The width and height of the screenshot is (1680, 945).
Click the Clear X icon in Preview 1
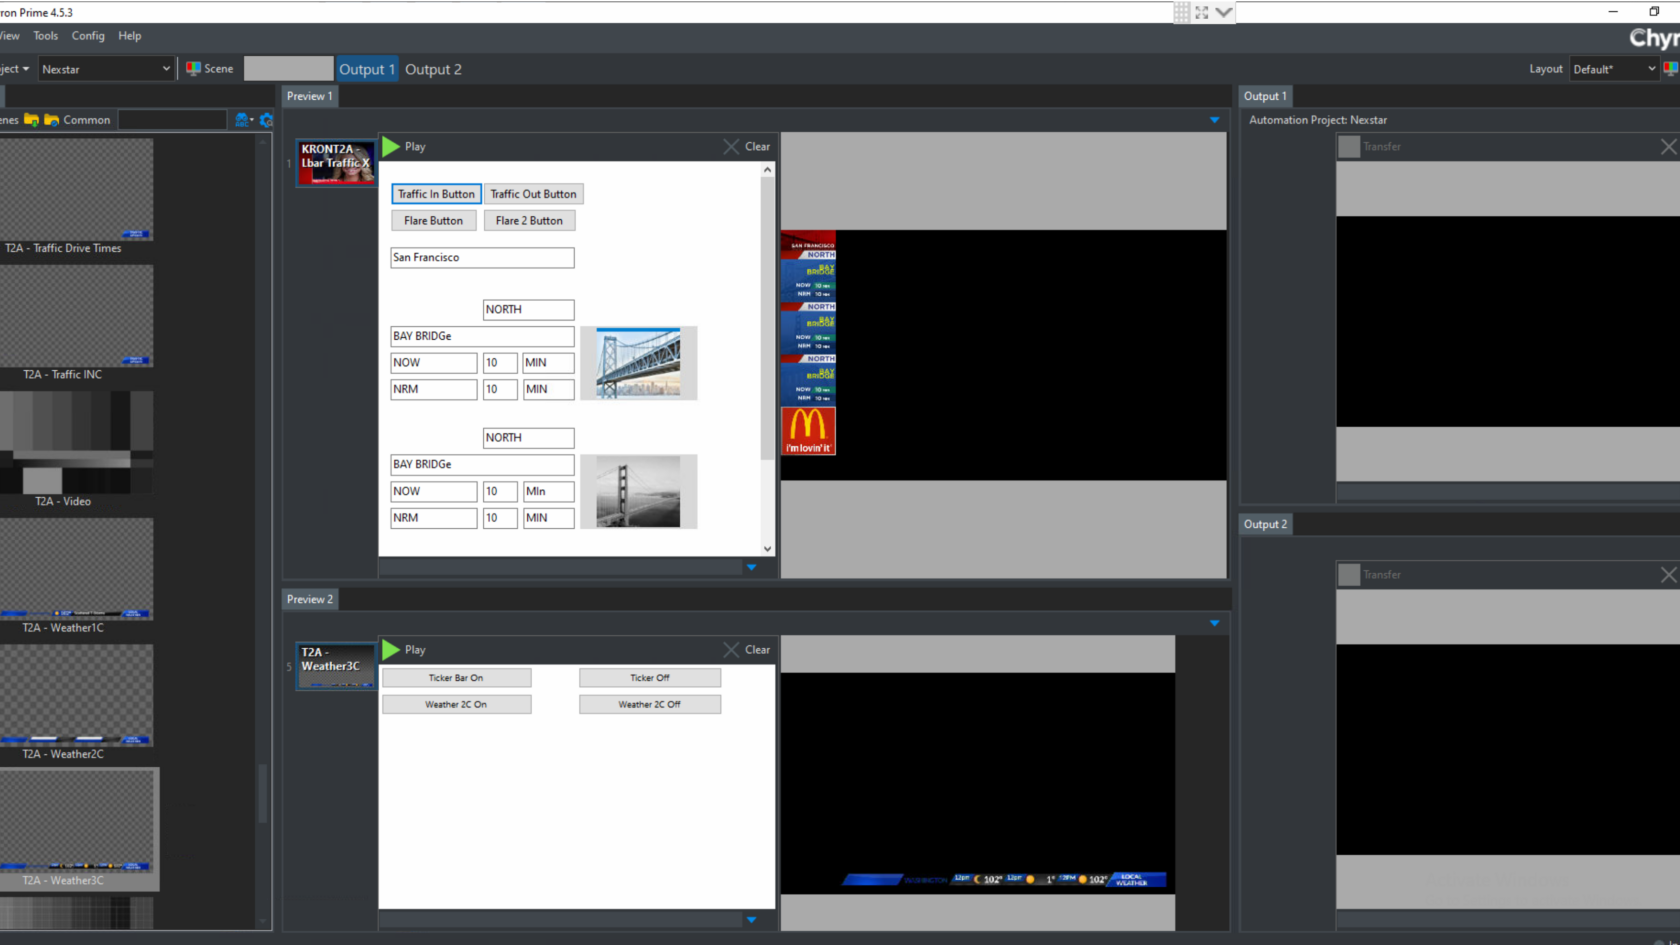[x=732, y=147]
